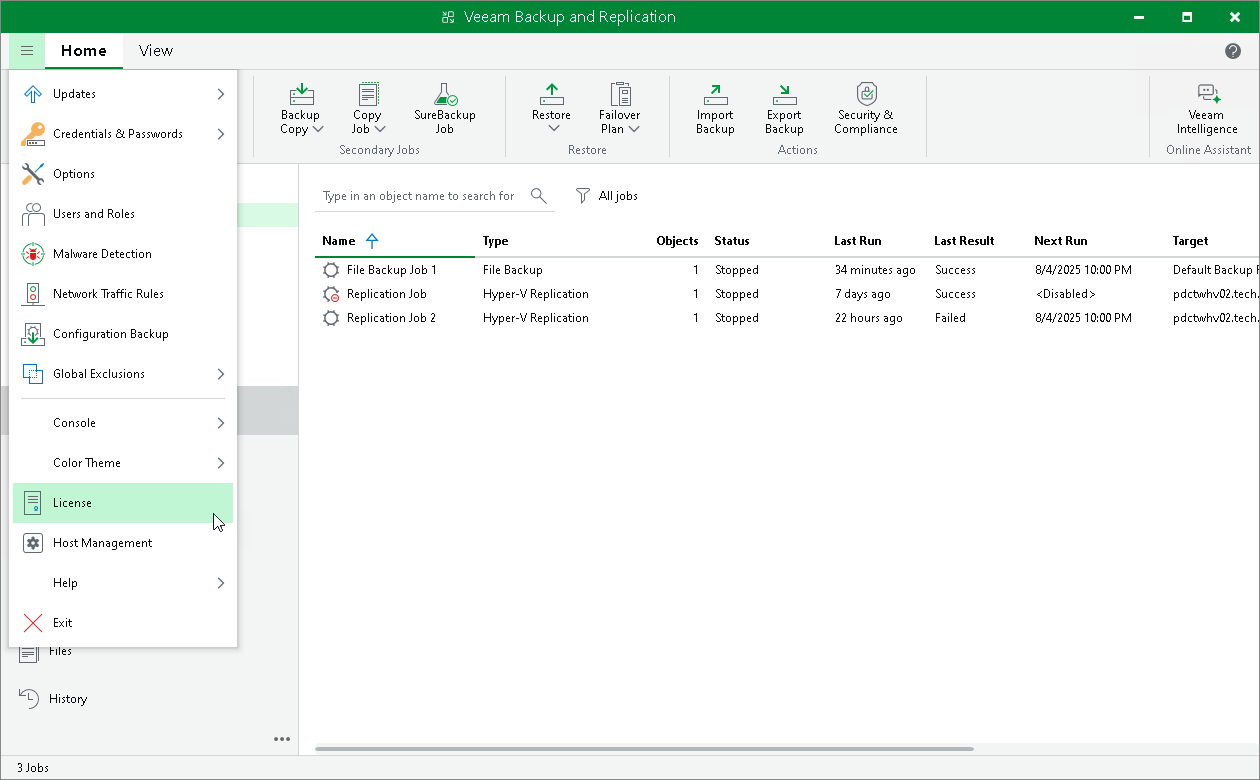Click the Exit menu entry
1260x780 pixels.
pos(123,623)
